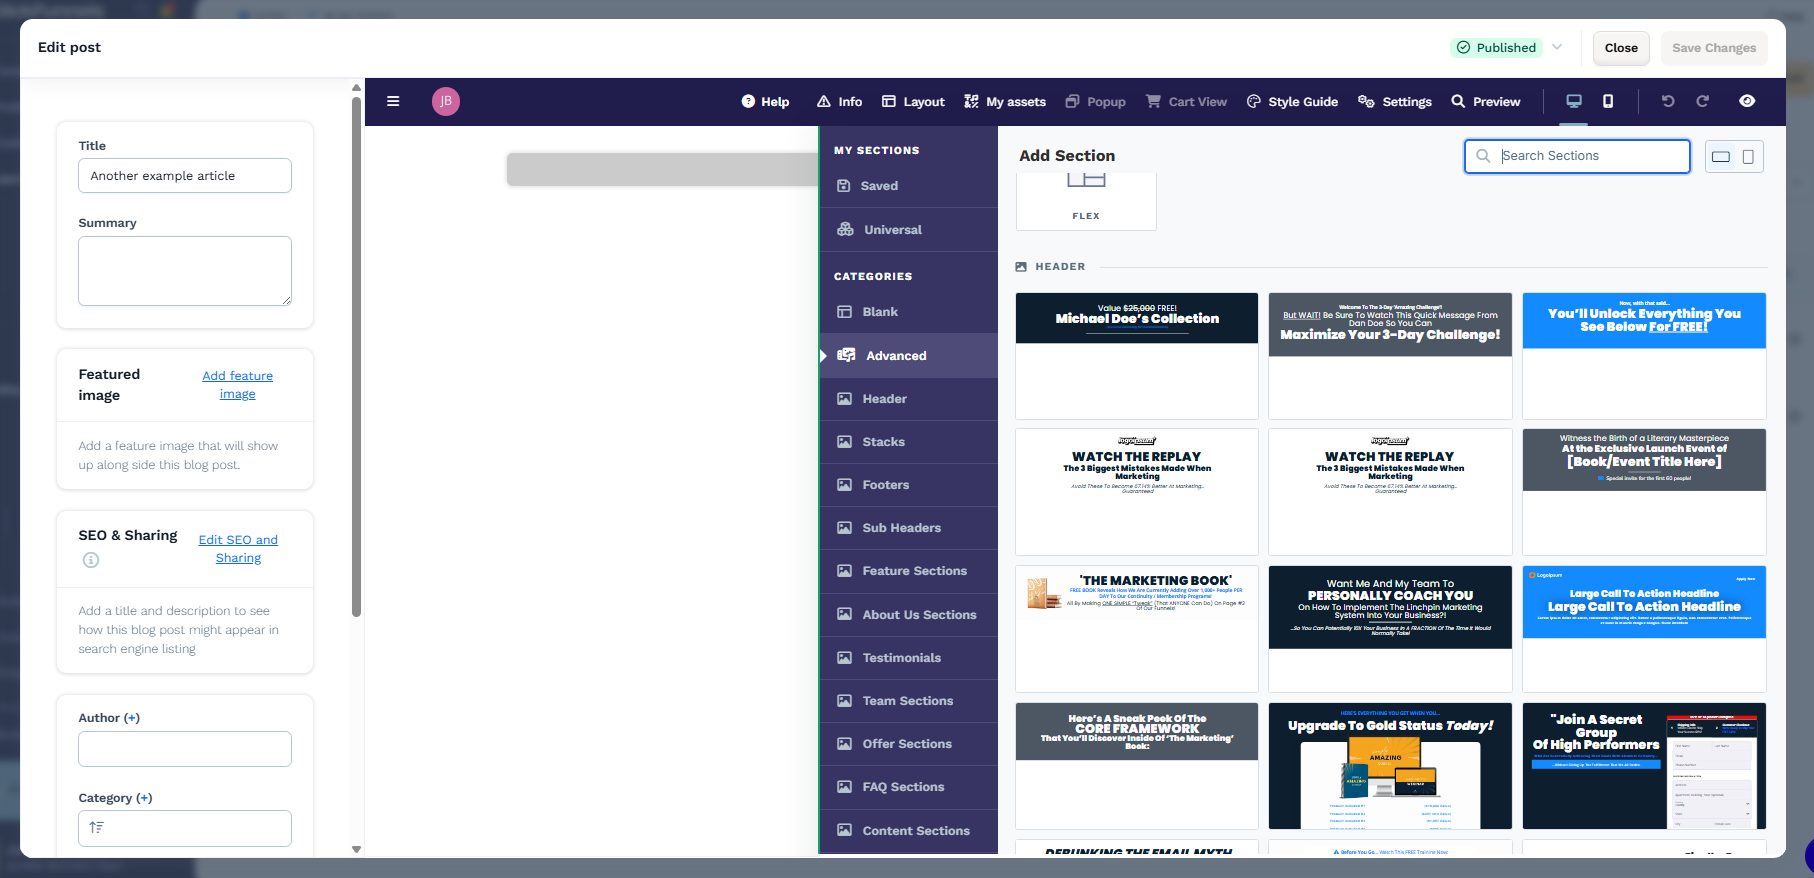The image size is (1814, 878).
Task: Select the Stacks category
Action: 909,442
